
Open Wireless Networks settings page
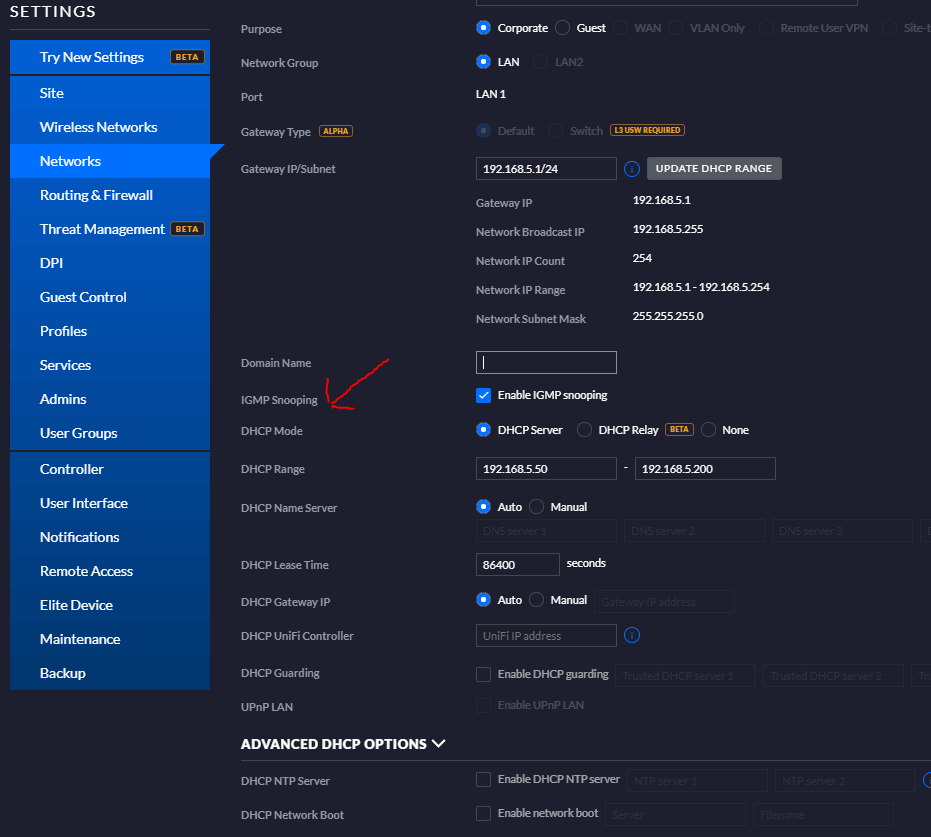coord(98,127)
